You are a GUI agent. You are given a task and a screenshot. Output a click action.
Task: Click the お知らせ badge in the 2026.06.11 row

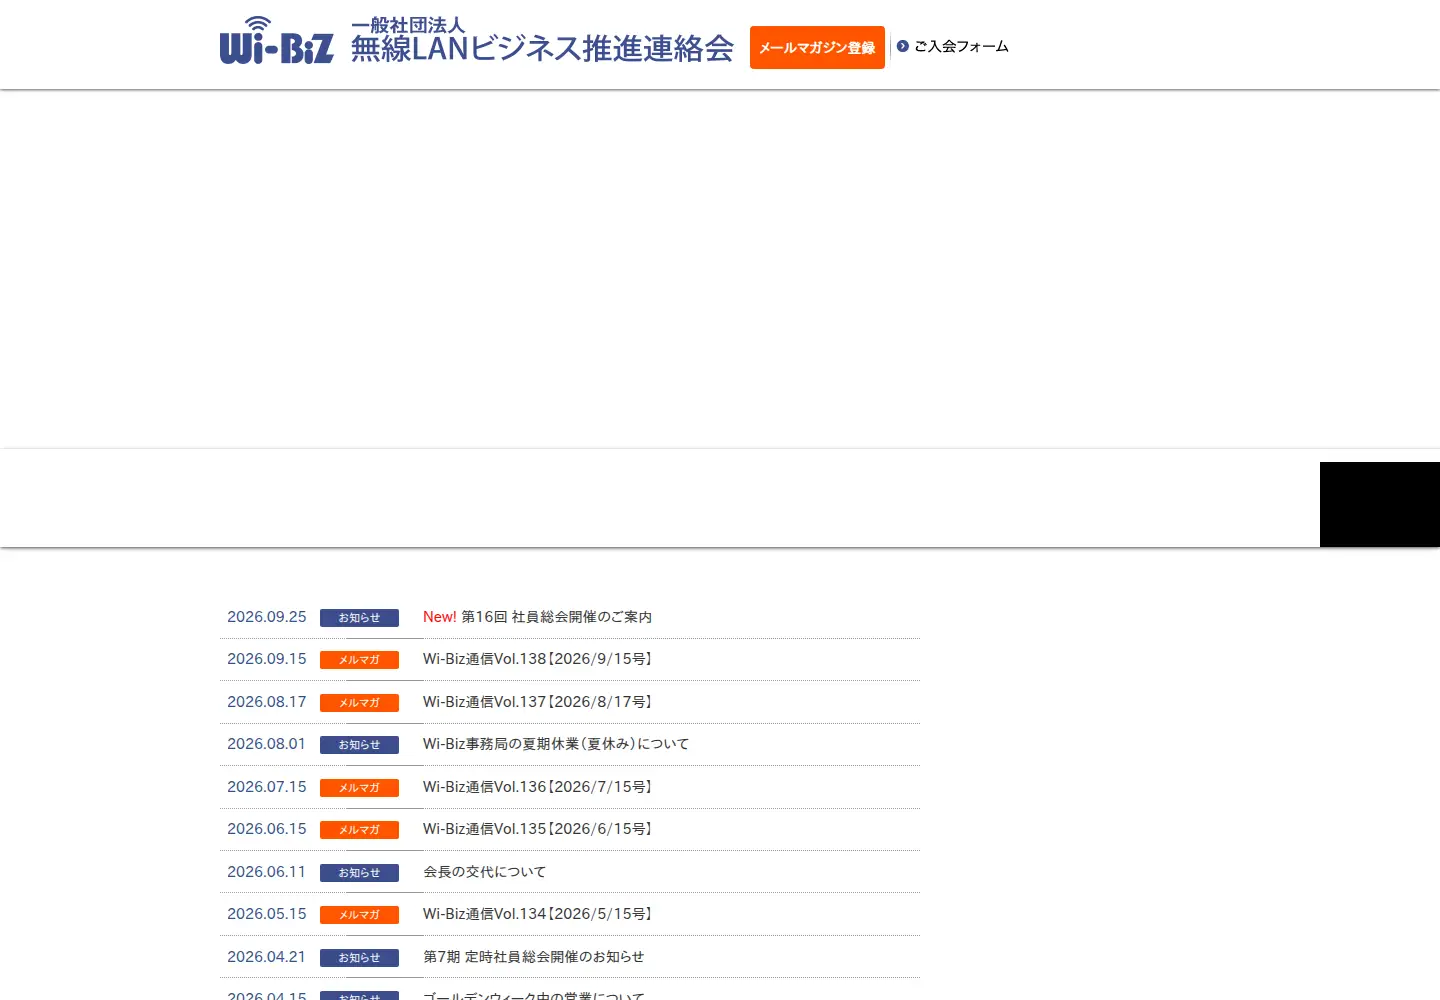(359, 873)
